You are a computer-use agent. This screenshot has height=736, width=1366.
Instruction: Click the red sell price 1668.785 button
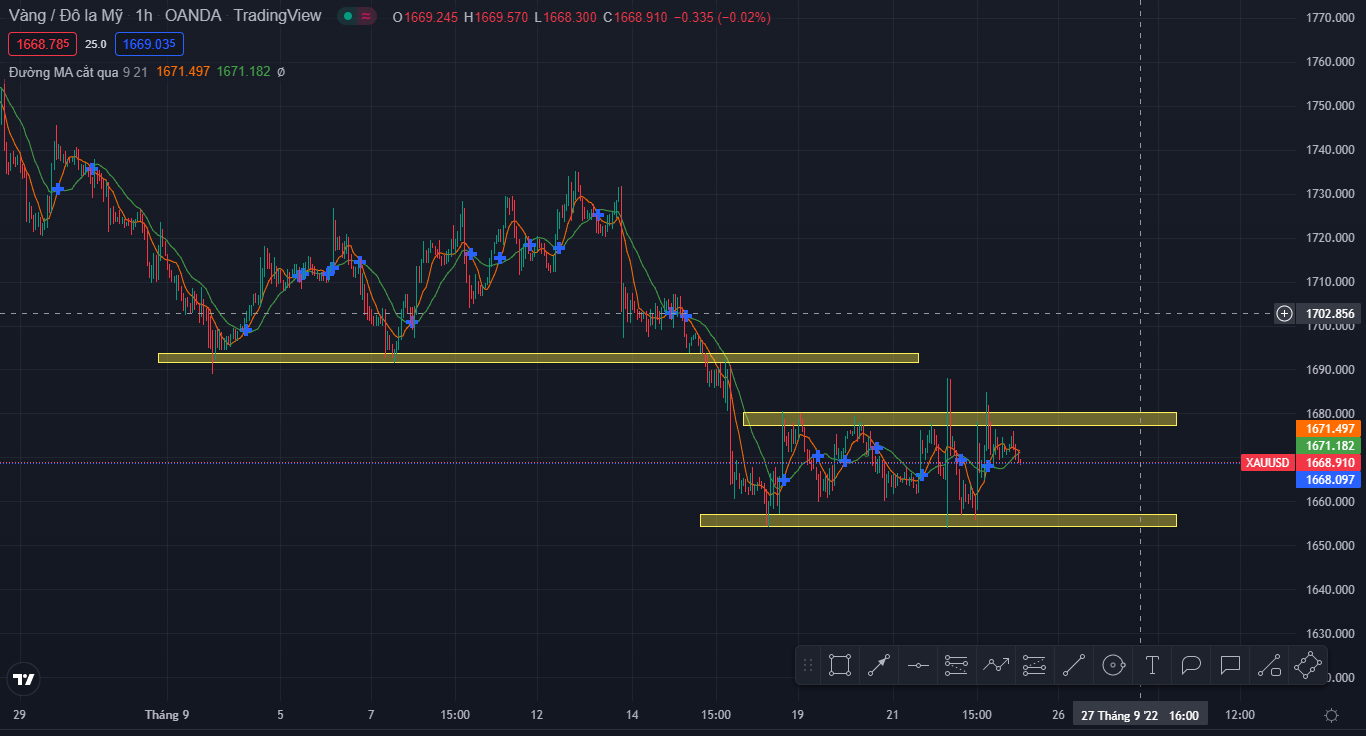point(43,44)
